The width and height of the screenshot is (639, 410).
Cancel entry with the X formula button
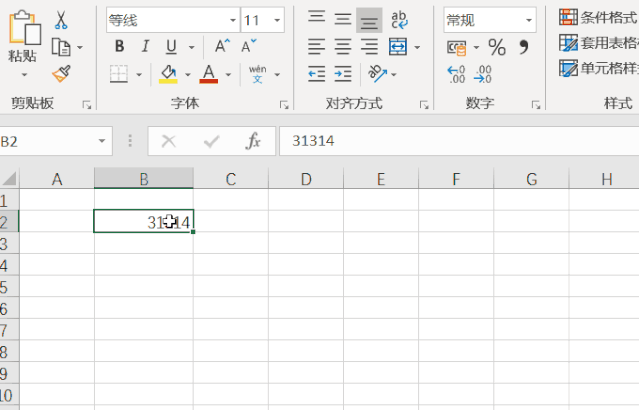168,141
